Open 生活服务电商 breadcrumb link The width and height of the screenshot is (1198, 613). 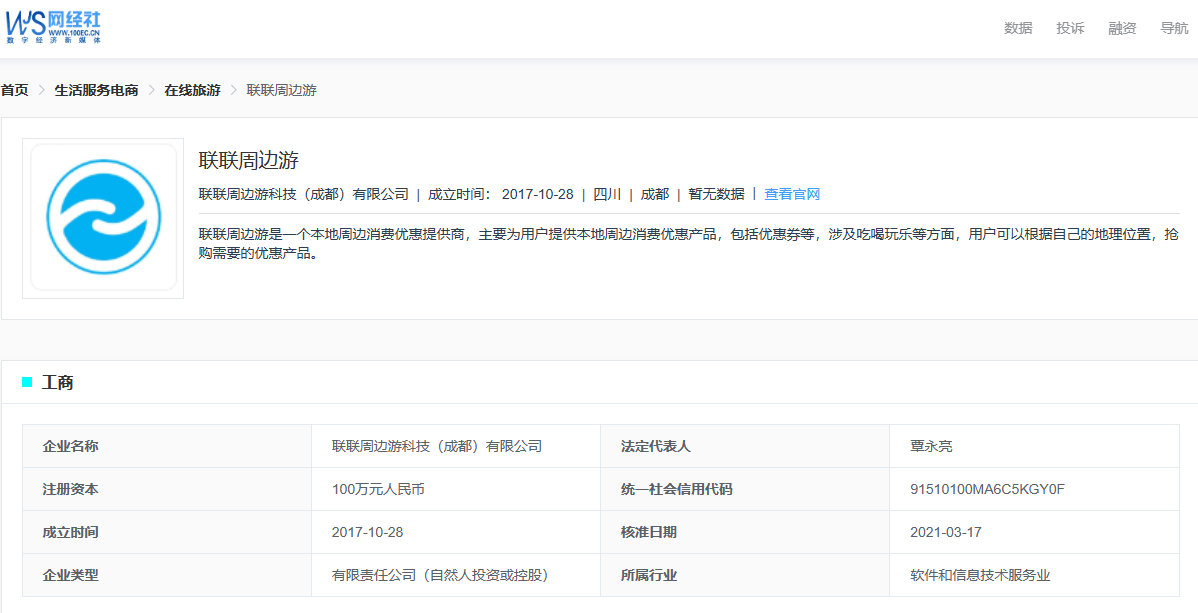tap(96, 90)
